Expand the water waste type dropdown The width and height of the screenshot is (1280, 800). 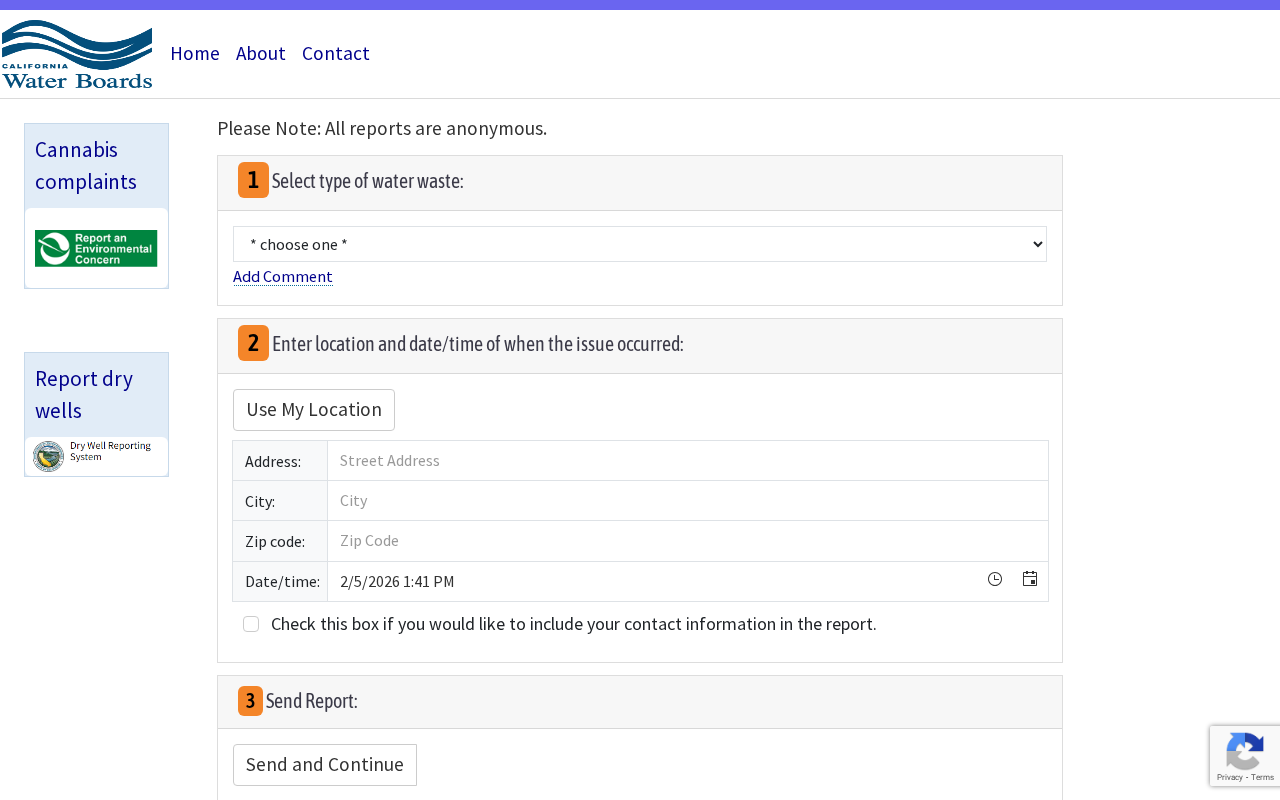point(640,244)
